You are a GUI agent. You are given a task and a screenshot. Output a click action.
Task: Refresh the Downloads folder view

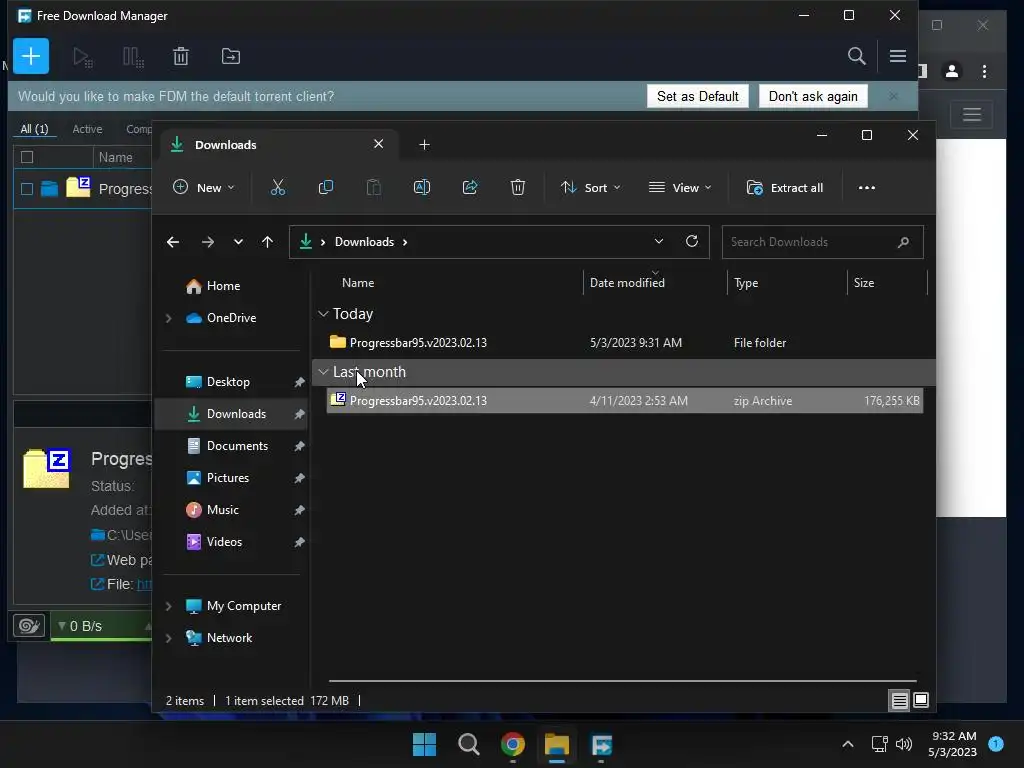(x=692, y=242)
